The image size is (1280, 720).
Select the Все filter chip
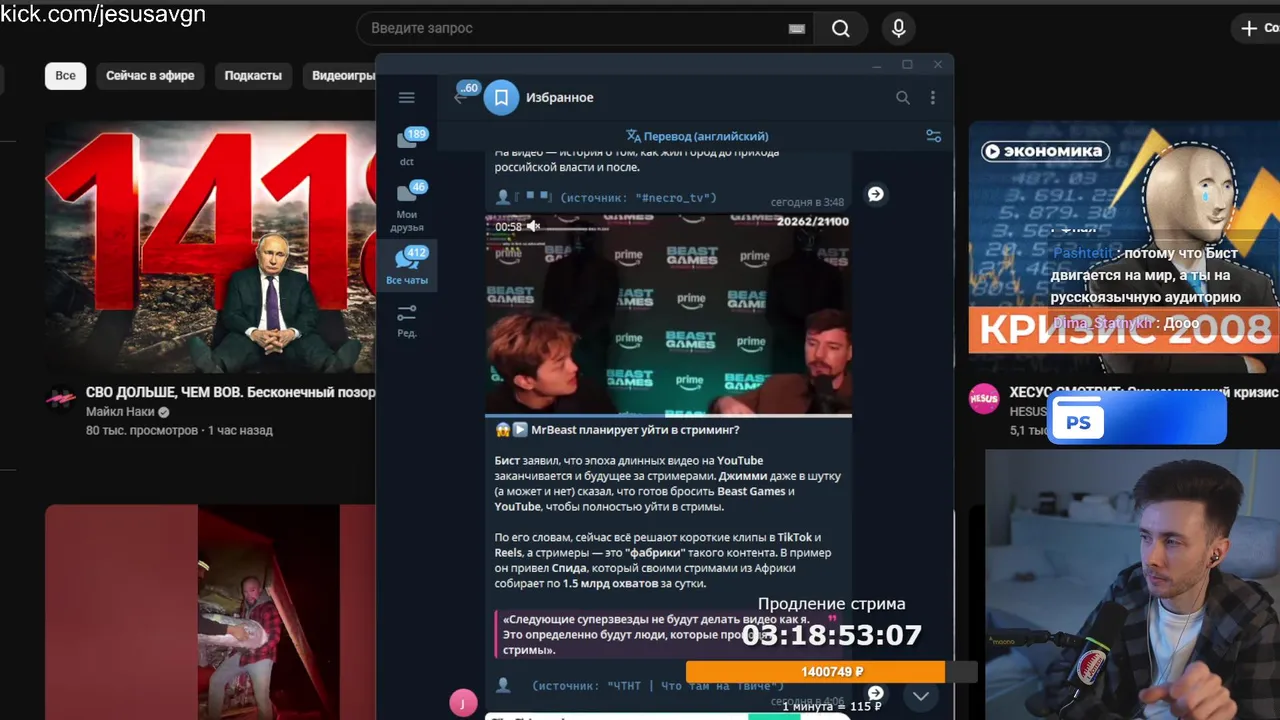pos(65,76)
